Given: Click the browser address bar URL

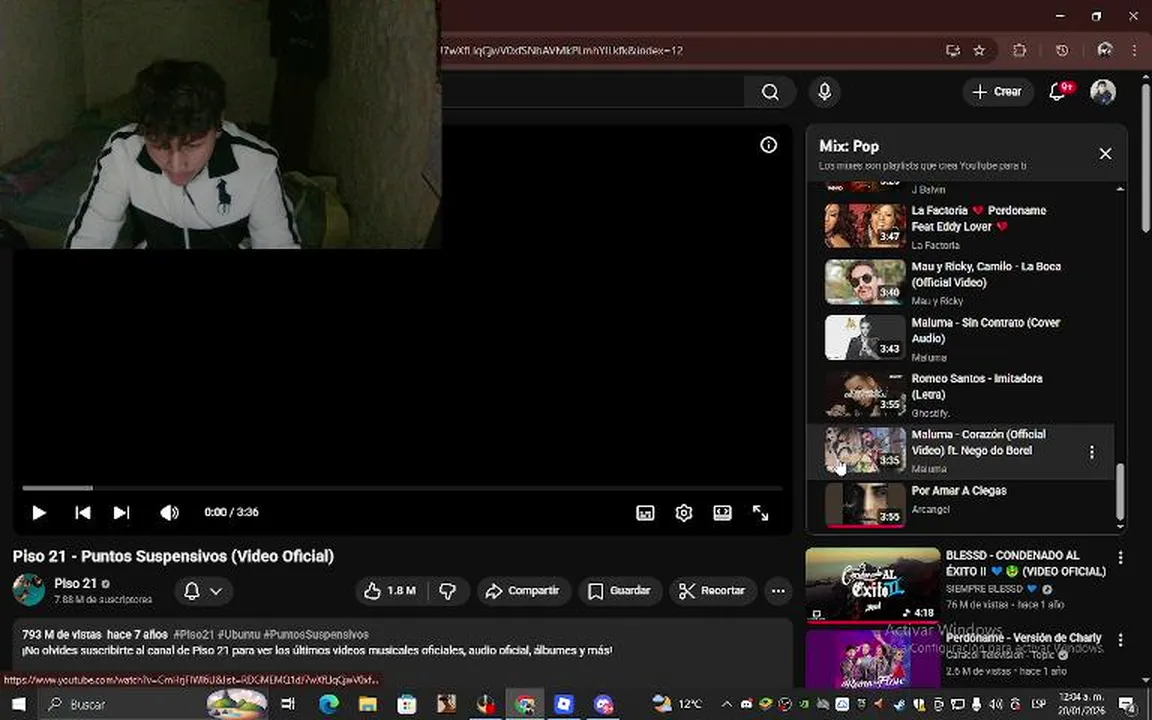Looking at the screenshot, I should pos(562,51).
